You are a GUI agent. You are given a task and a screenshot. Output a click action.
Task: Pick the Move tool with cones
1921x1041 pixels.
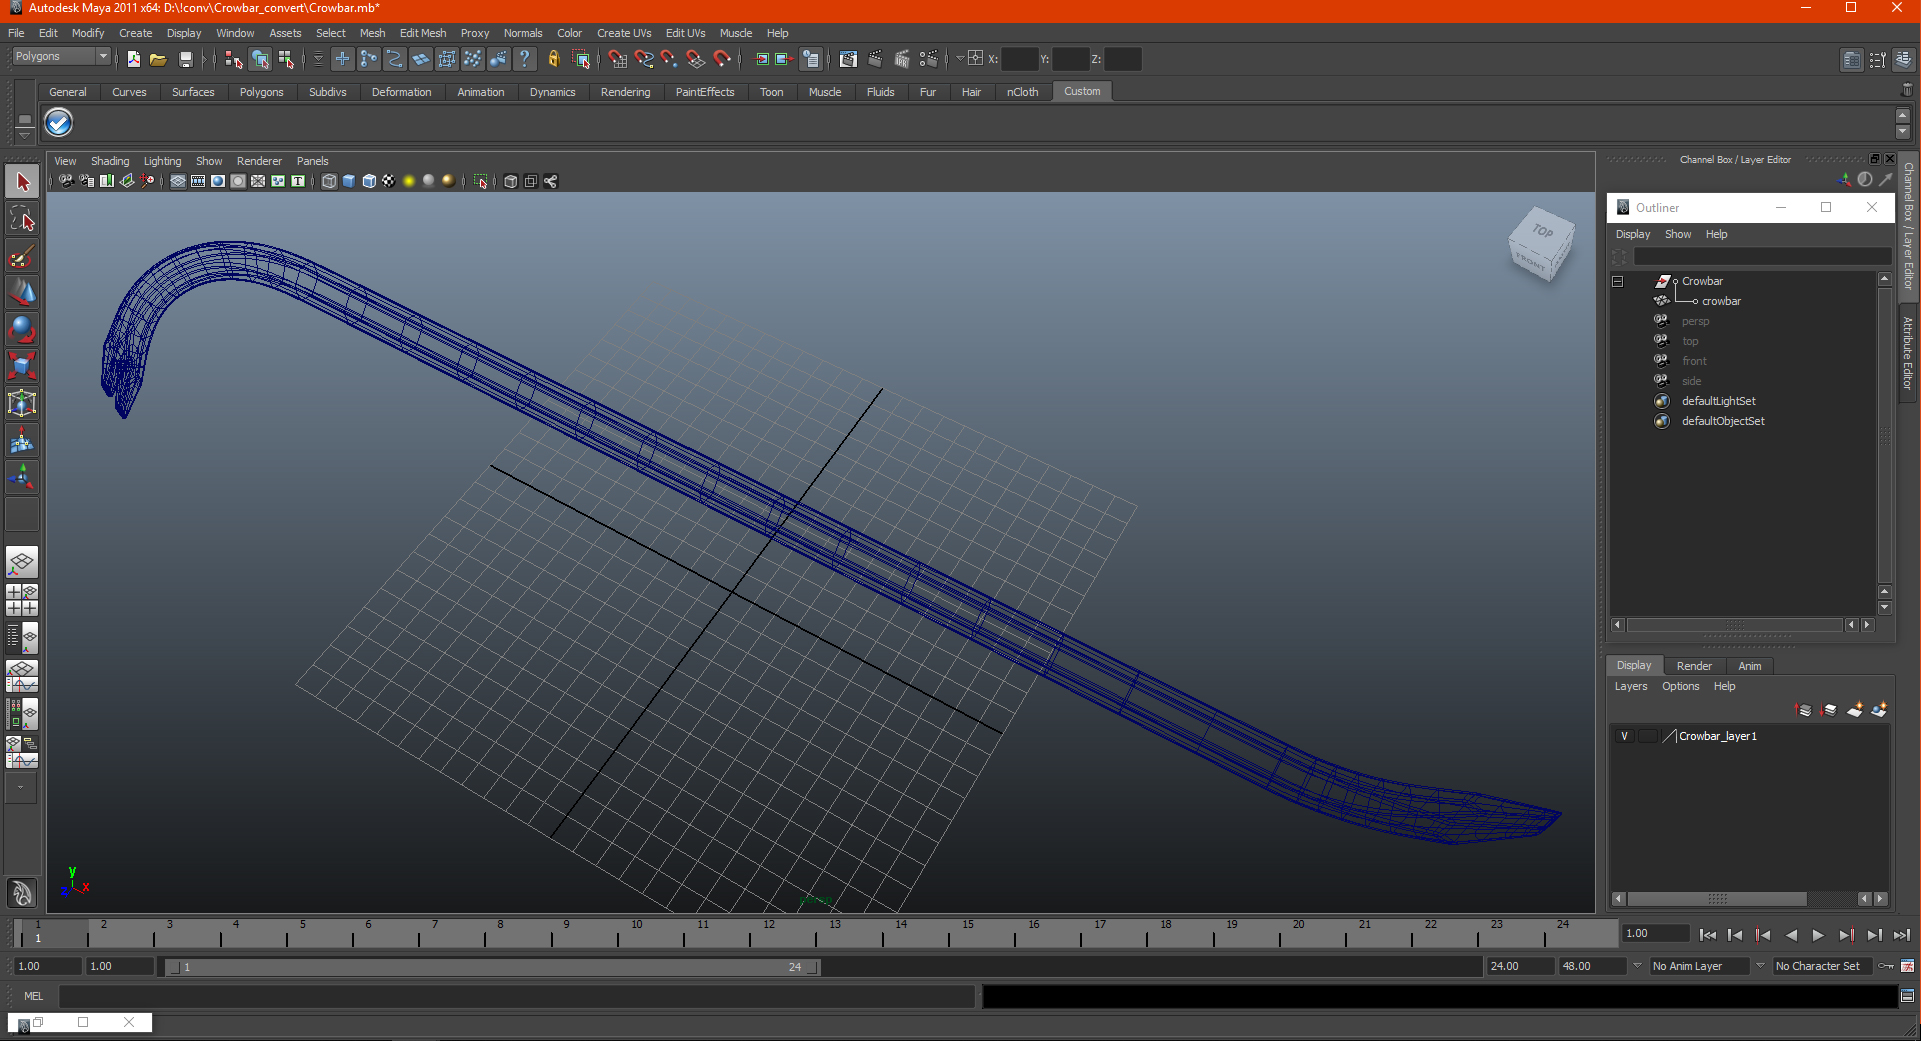tap(22, 293)
